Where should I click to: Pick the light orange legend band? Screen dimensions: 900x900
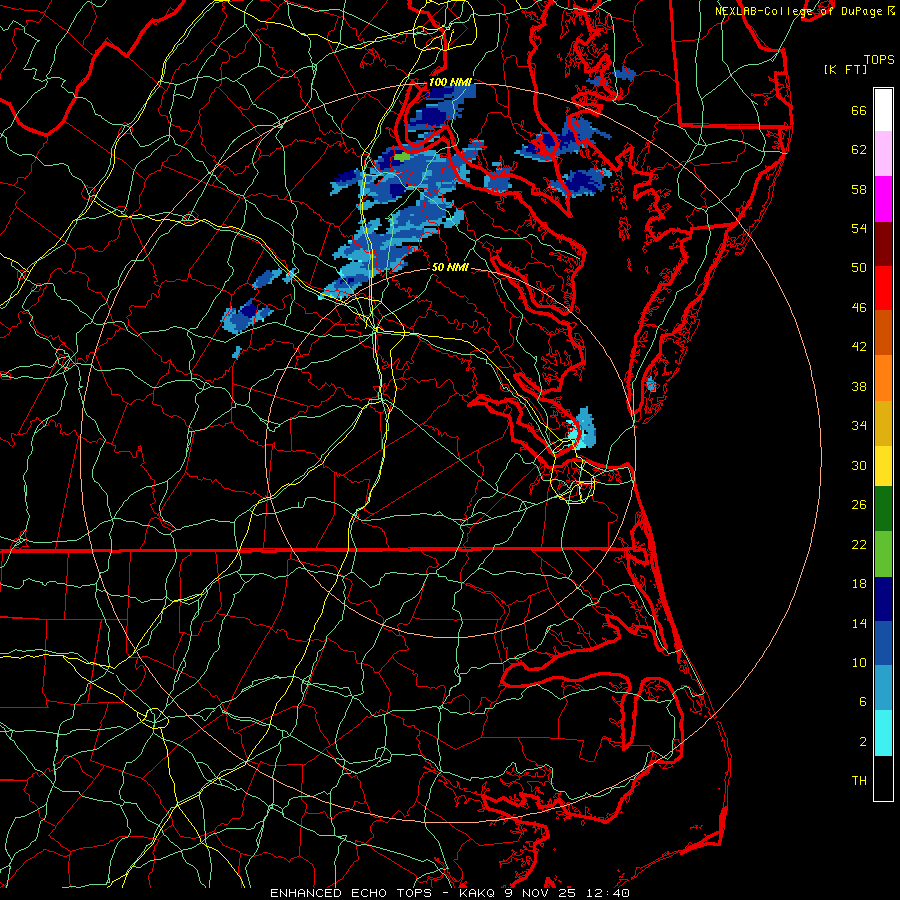tap(883, 378)
